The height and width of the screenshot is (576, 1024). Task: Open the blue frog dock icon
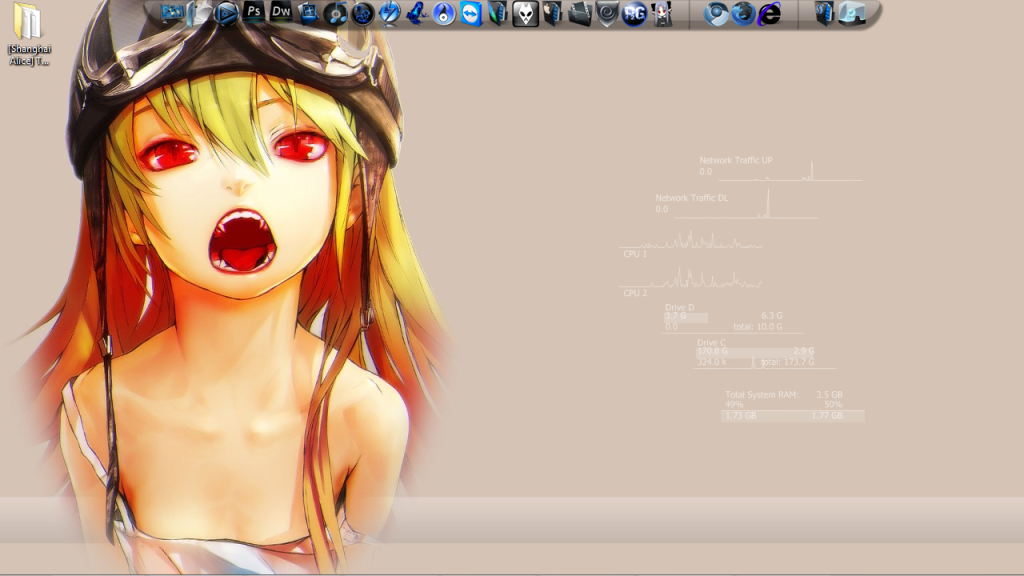point(417,14)
